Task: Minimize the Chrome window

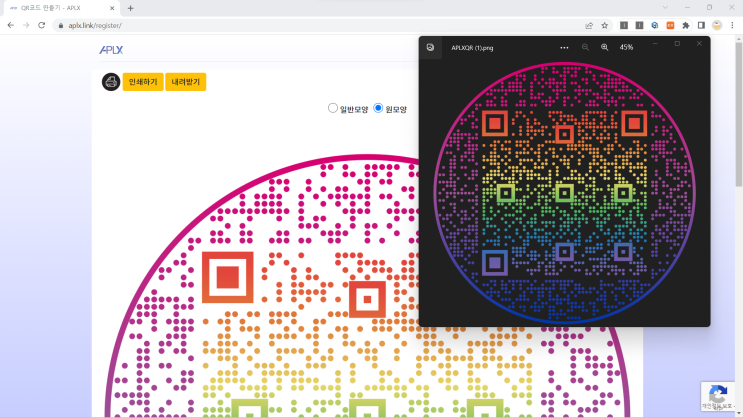Action: point(687,8)
